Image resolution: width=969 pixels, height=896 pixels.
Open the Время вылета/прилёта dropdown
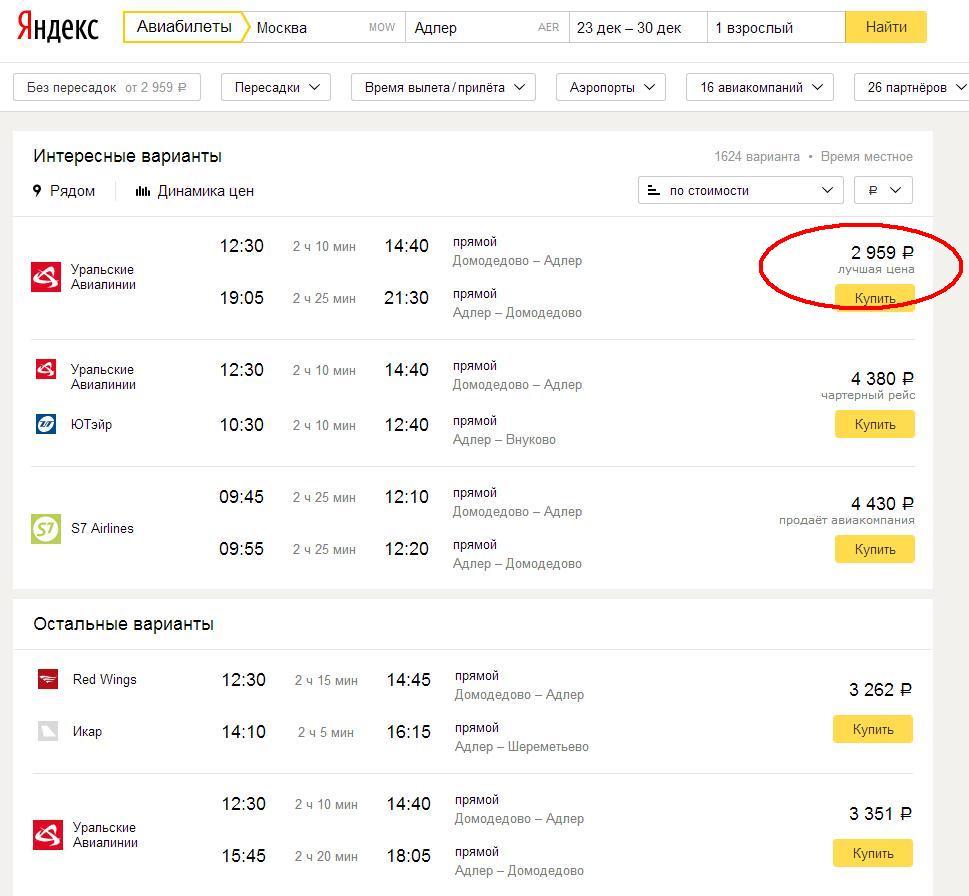(x=443, y=87)
